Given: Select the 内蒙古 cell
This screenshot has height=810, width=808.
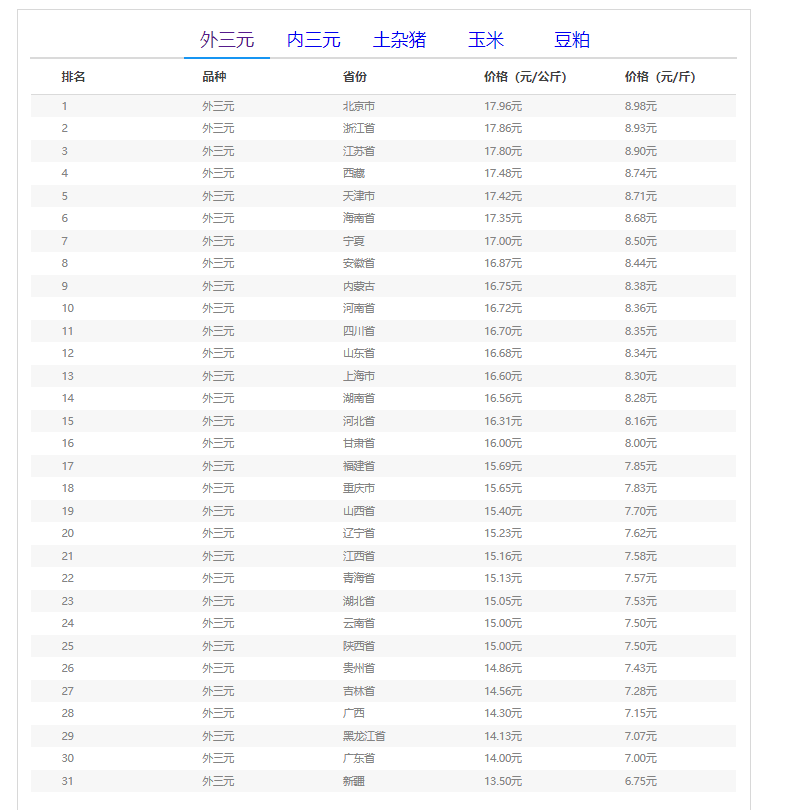Looking at the screenshot, I should [x=359, y=286].
